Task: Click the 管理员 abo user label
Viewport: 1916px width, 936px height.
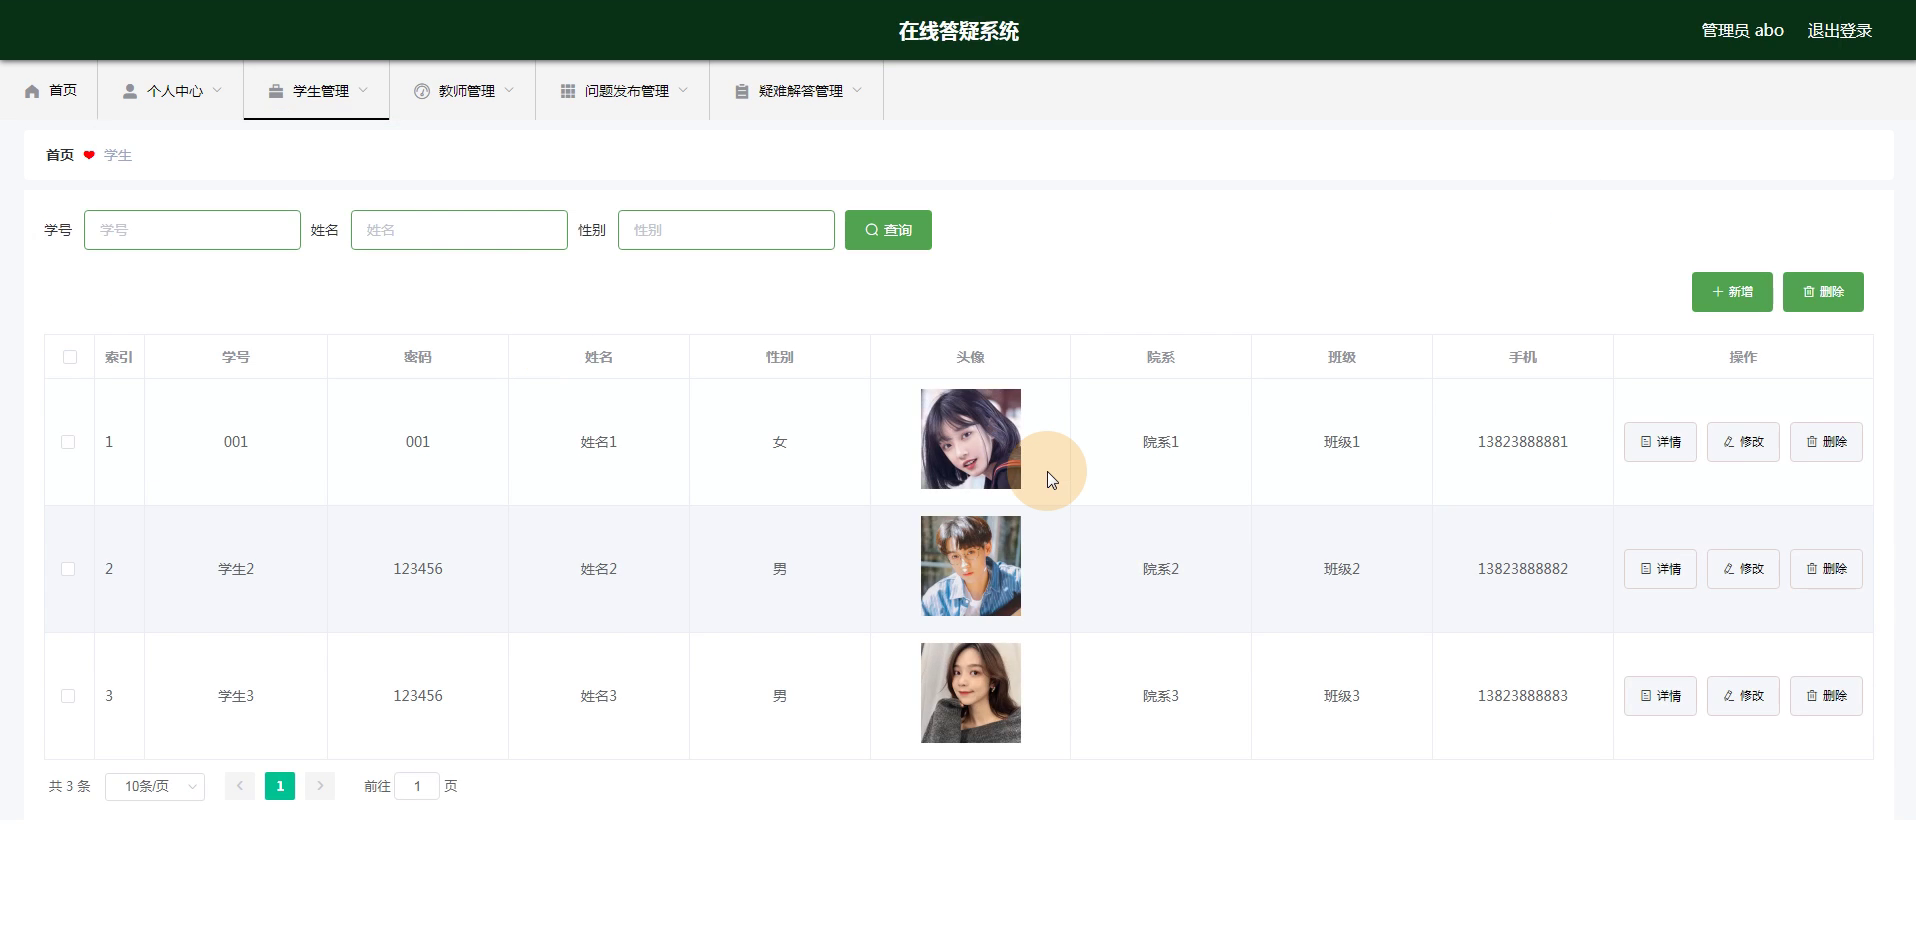Action: point(1743,31)
